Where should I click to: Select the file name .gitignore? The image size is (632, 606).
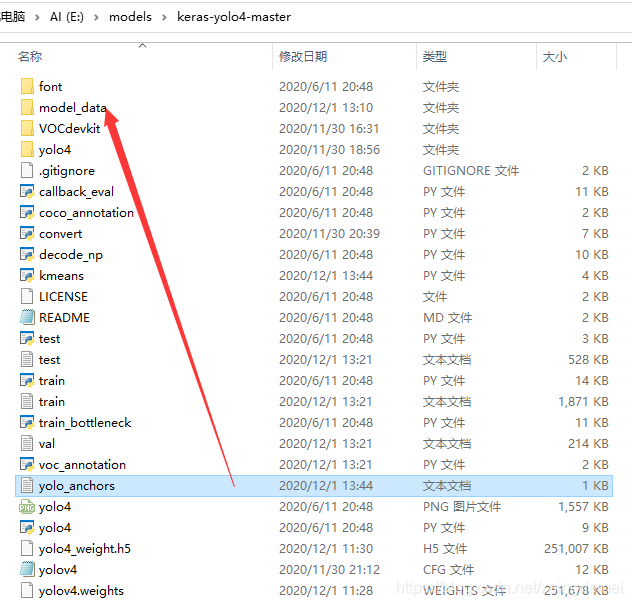point(67,171)
